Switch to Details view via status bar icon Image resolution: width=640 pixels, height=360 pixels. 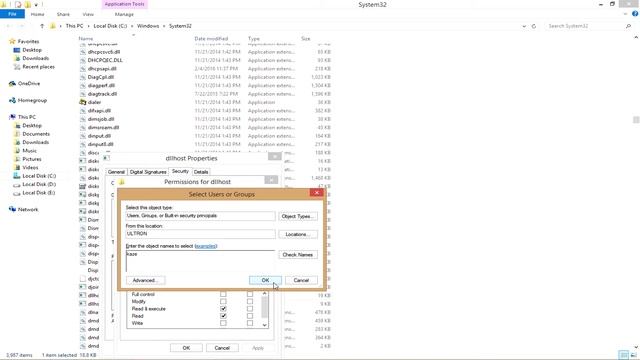tap(623, 355)
